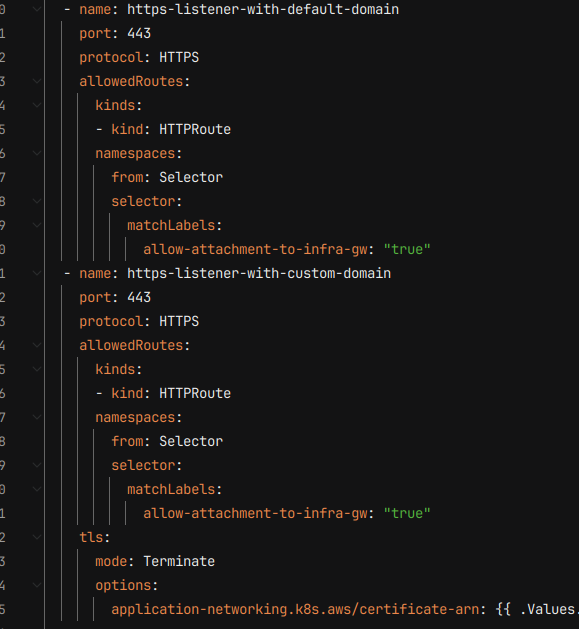Collapse selector fold arrow in default-domain listener
This screenshot has width=579, height=629.
(37, 201)
